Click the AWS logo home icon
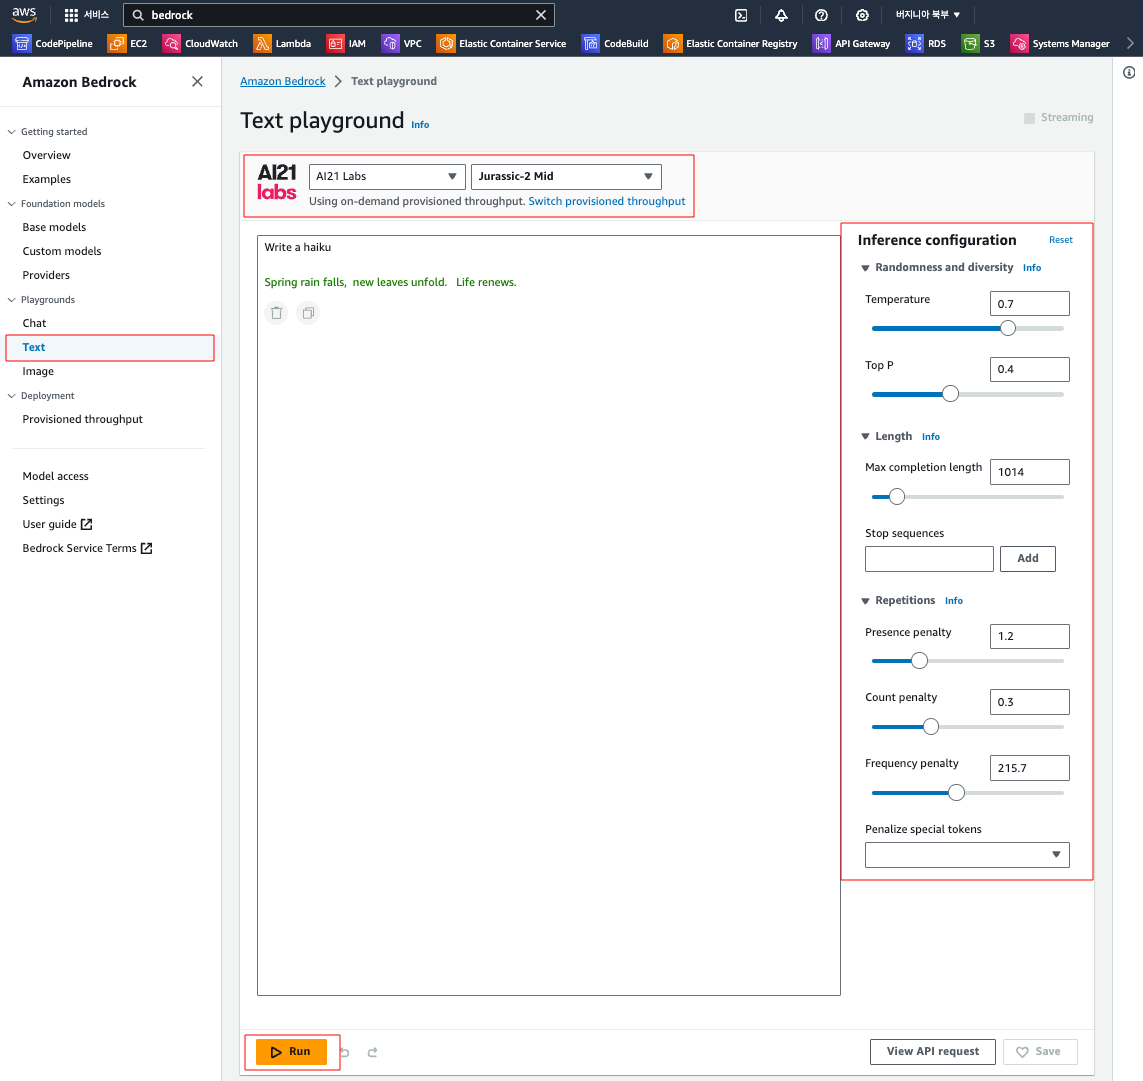This screenshot has width=1143, height=1081. click(x=24, y=15)
